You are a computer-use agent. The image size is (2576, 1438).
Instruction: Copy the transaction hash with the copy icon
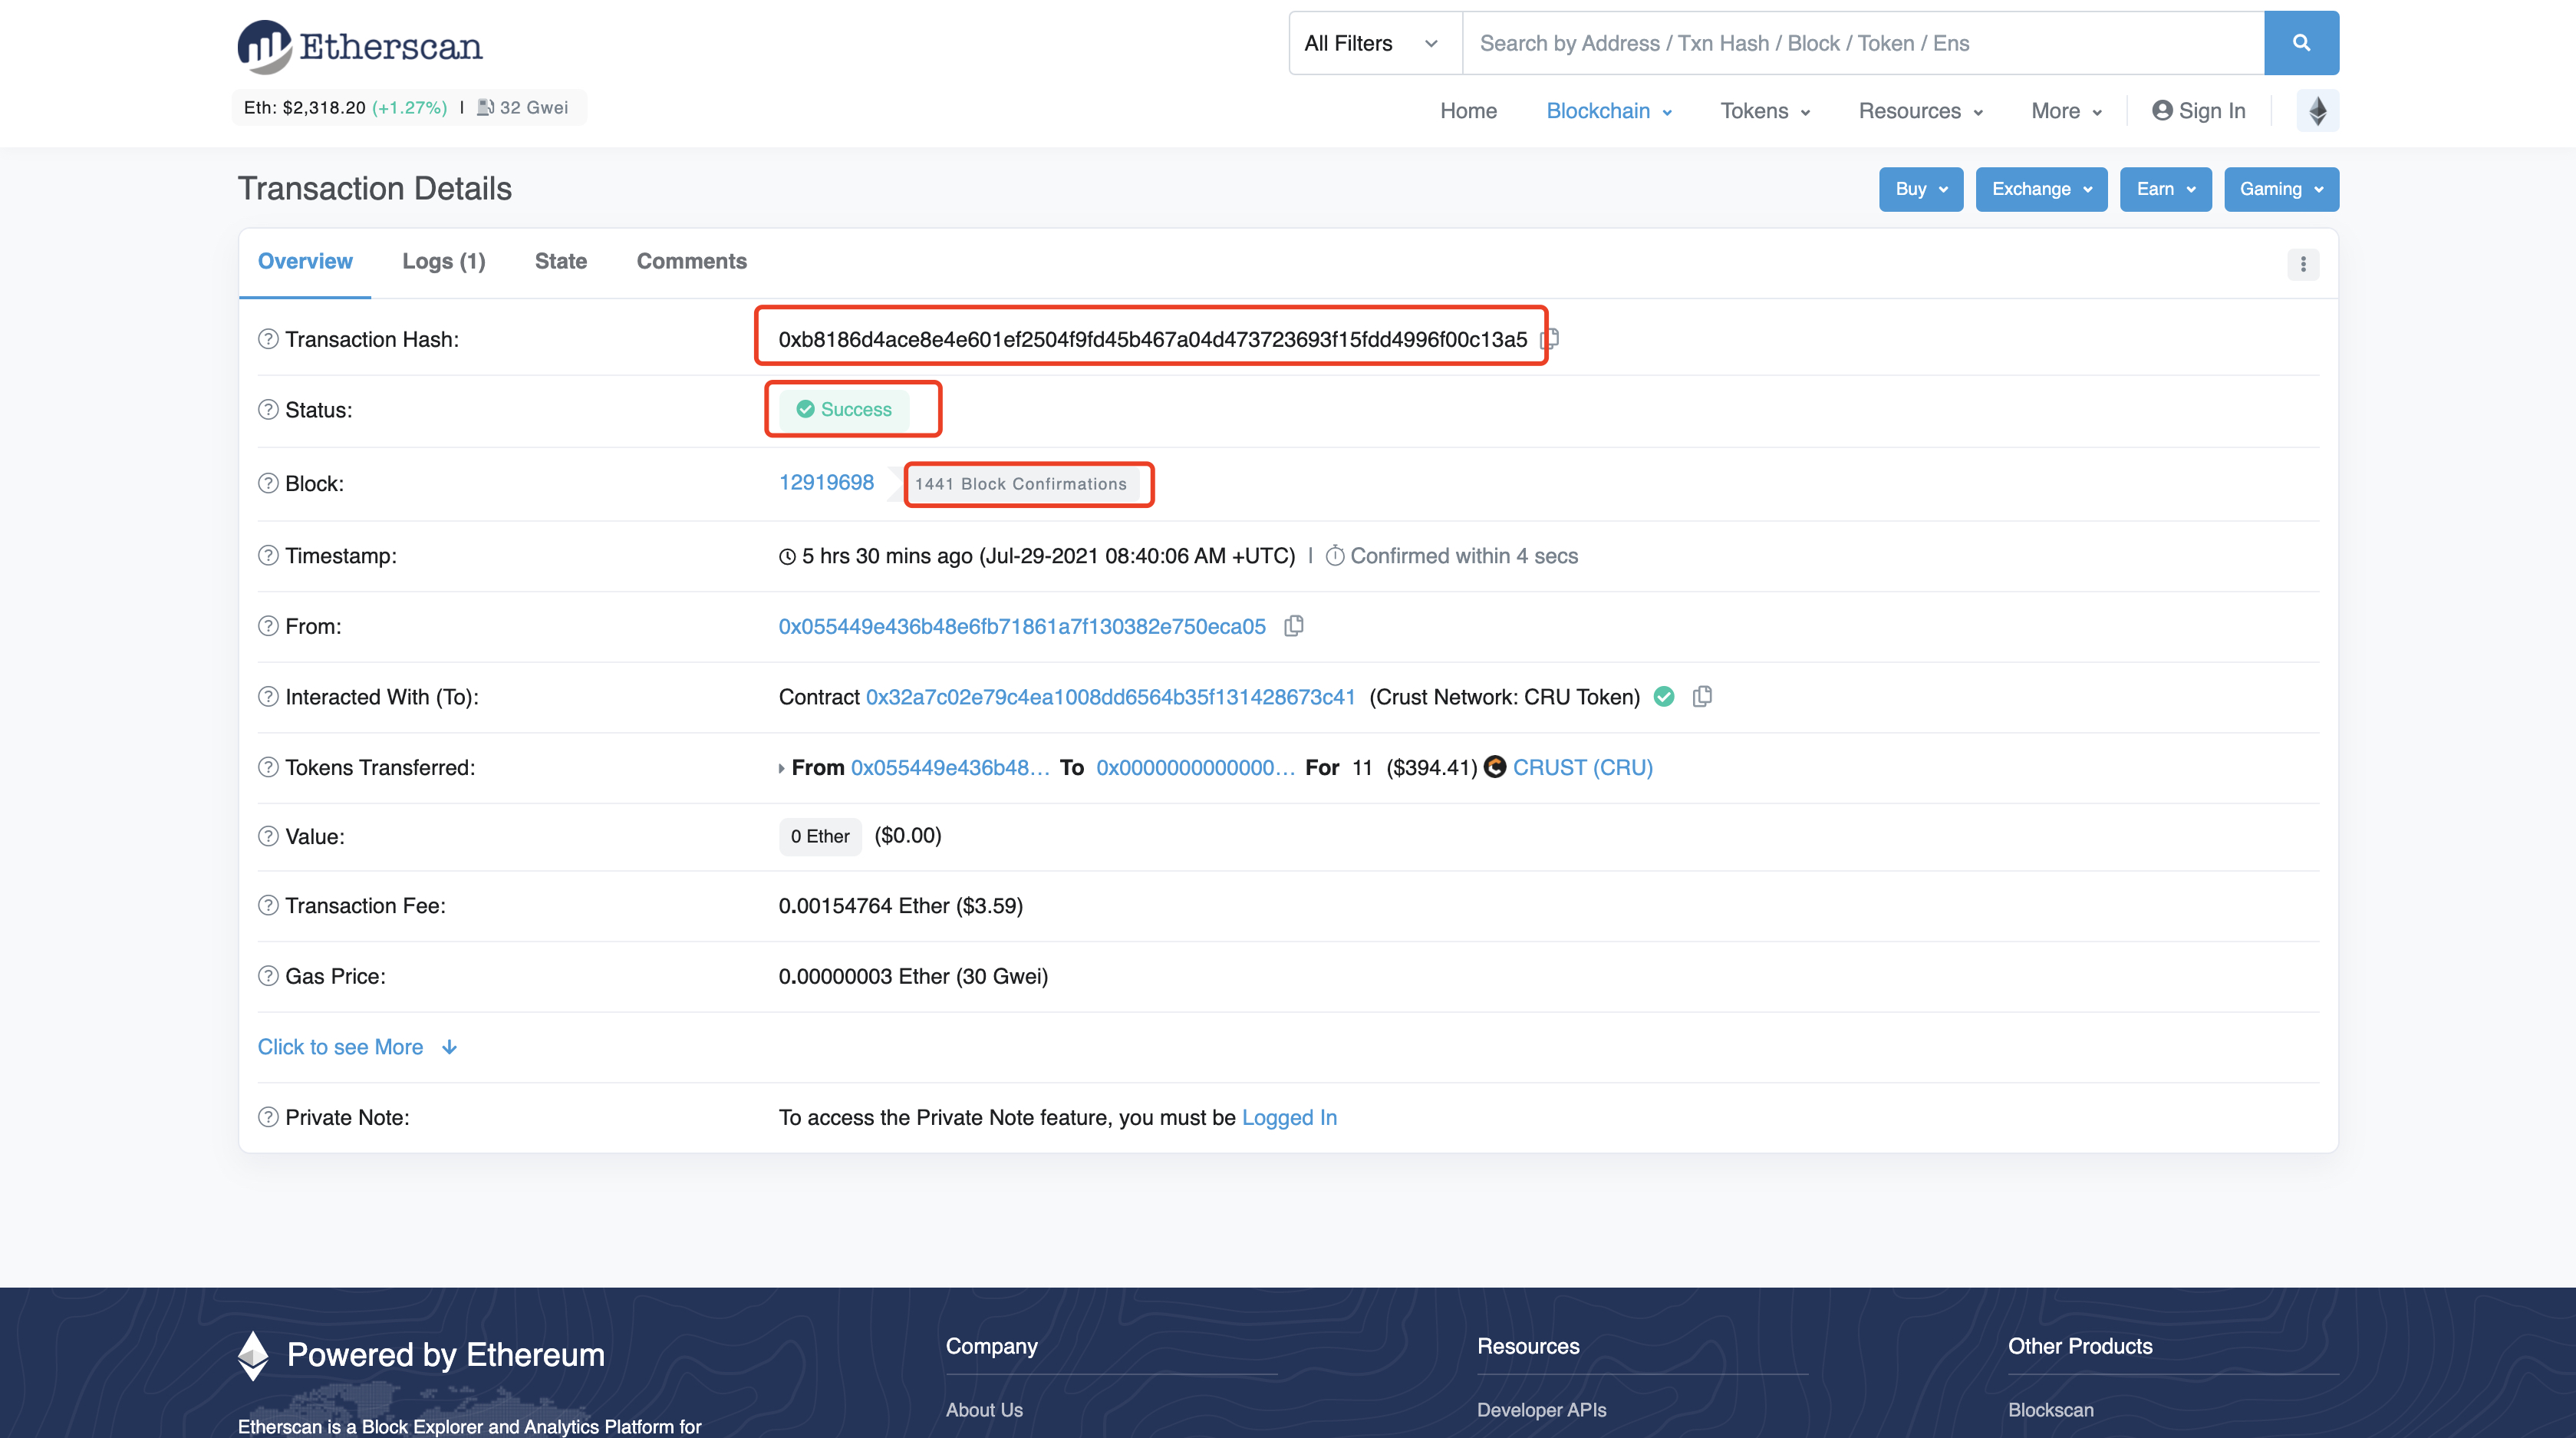(x=1550, y=339)
